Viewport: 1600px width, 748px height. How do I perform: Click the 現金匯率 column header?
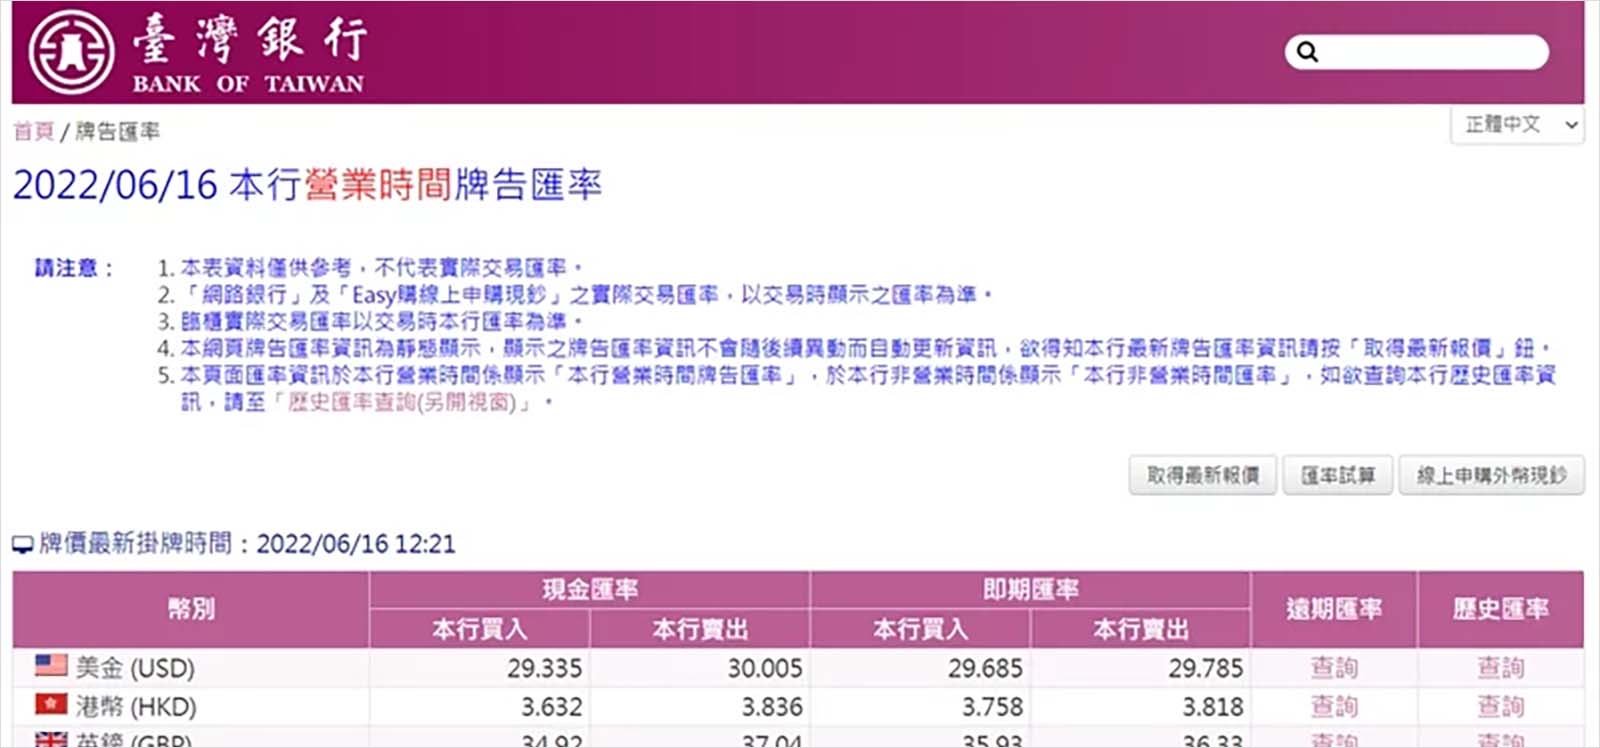click(x=590, y=589)
